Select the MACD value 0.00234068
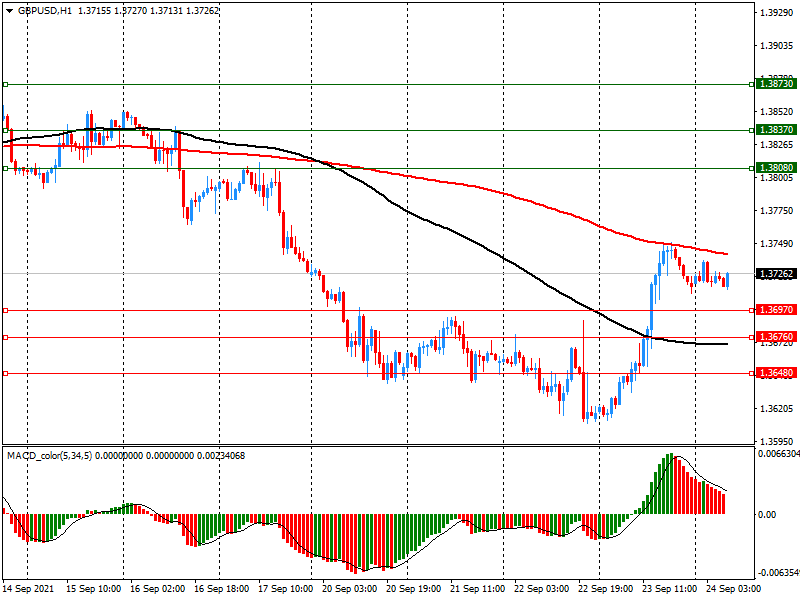 (220, 456)
